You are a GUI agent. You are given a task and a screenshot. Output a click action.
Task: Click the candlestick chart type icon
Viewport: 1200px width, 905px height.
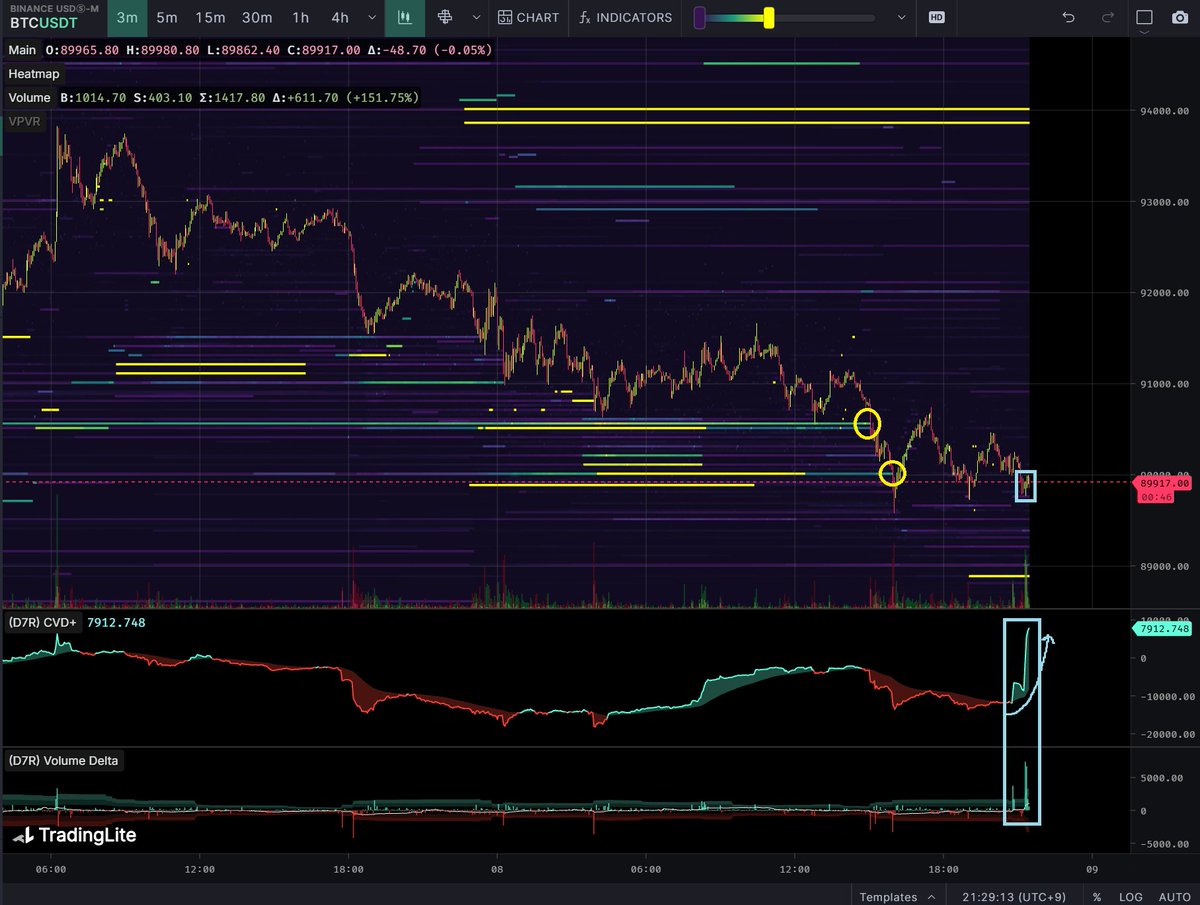(405, 17)
